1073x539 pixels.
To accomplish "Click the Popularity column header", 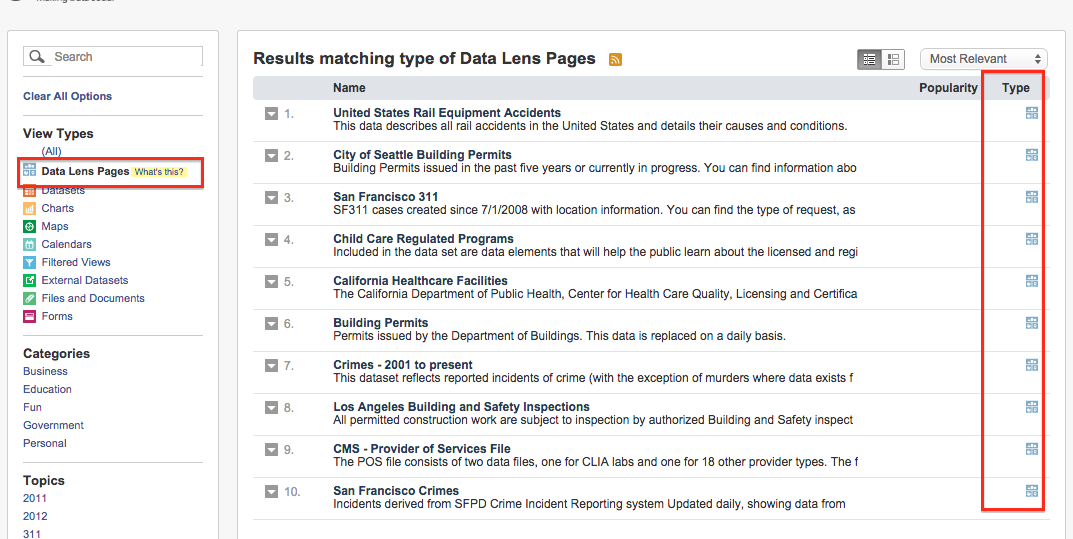I will (948, 88).
